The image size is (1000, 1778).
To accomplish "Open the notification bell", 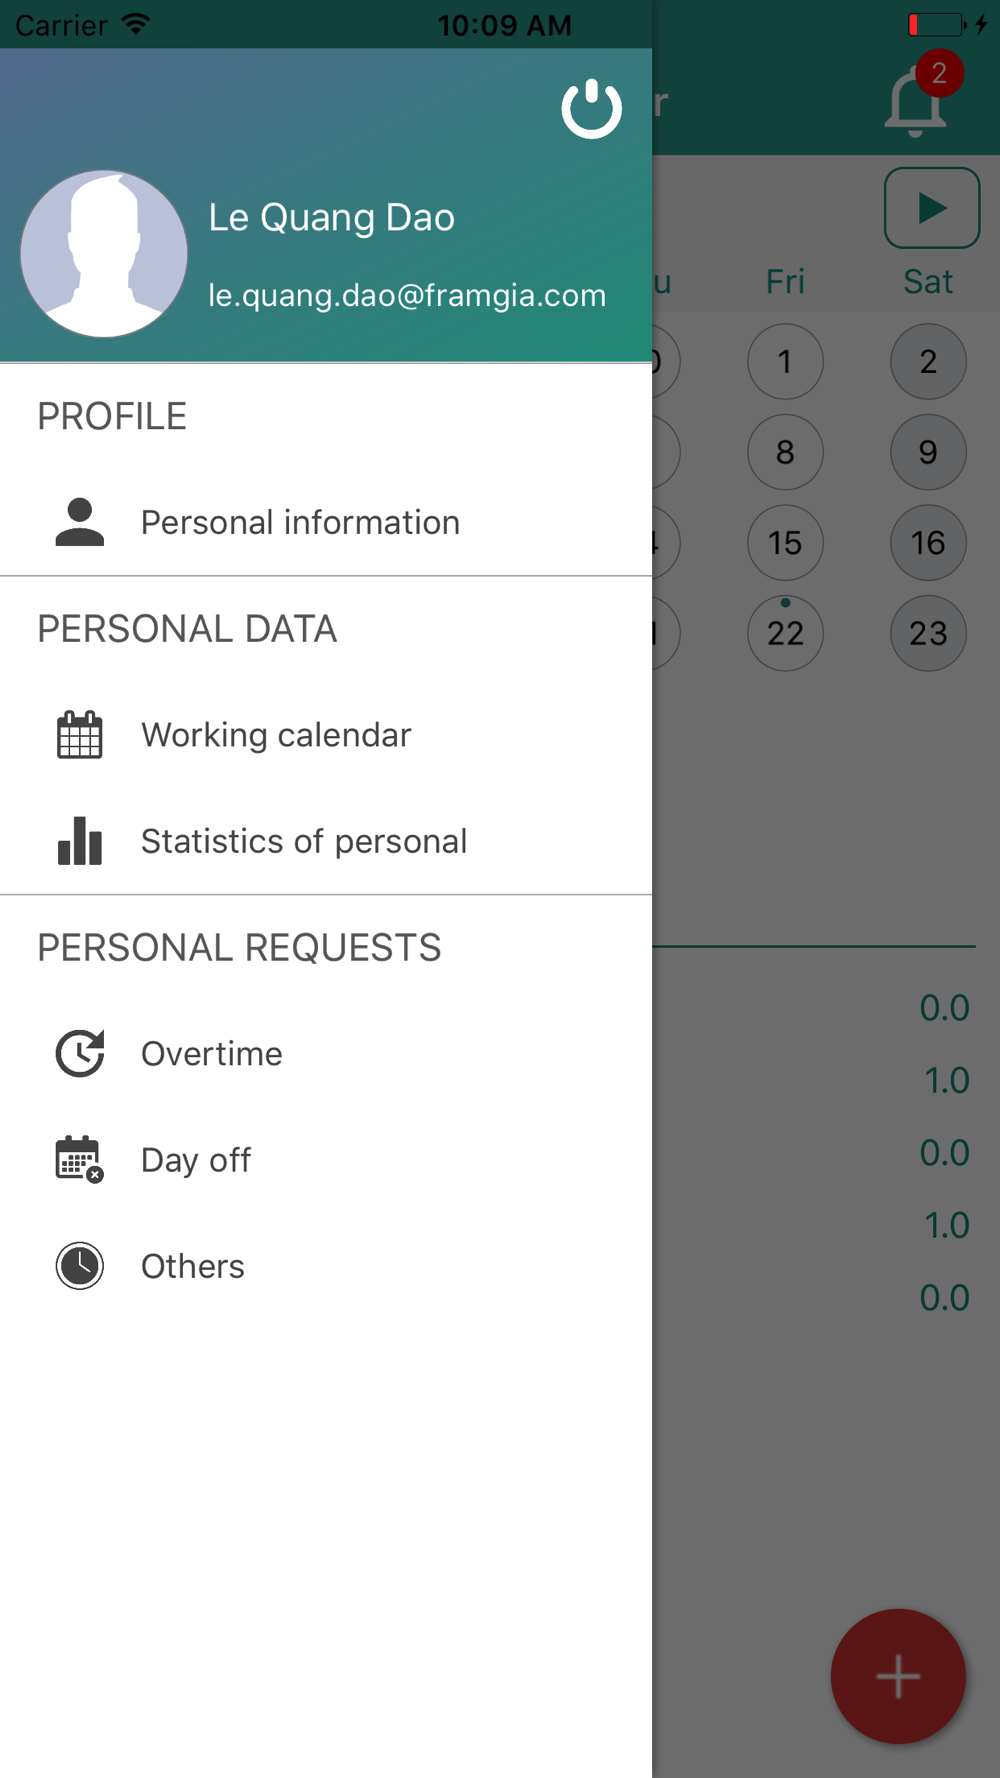I will tap(916, 102).
